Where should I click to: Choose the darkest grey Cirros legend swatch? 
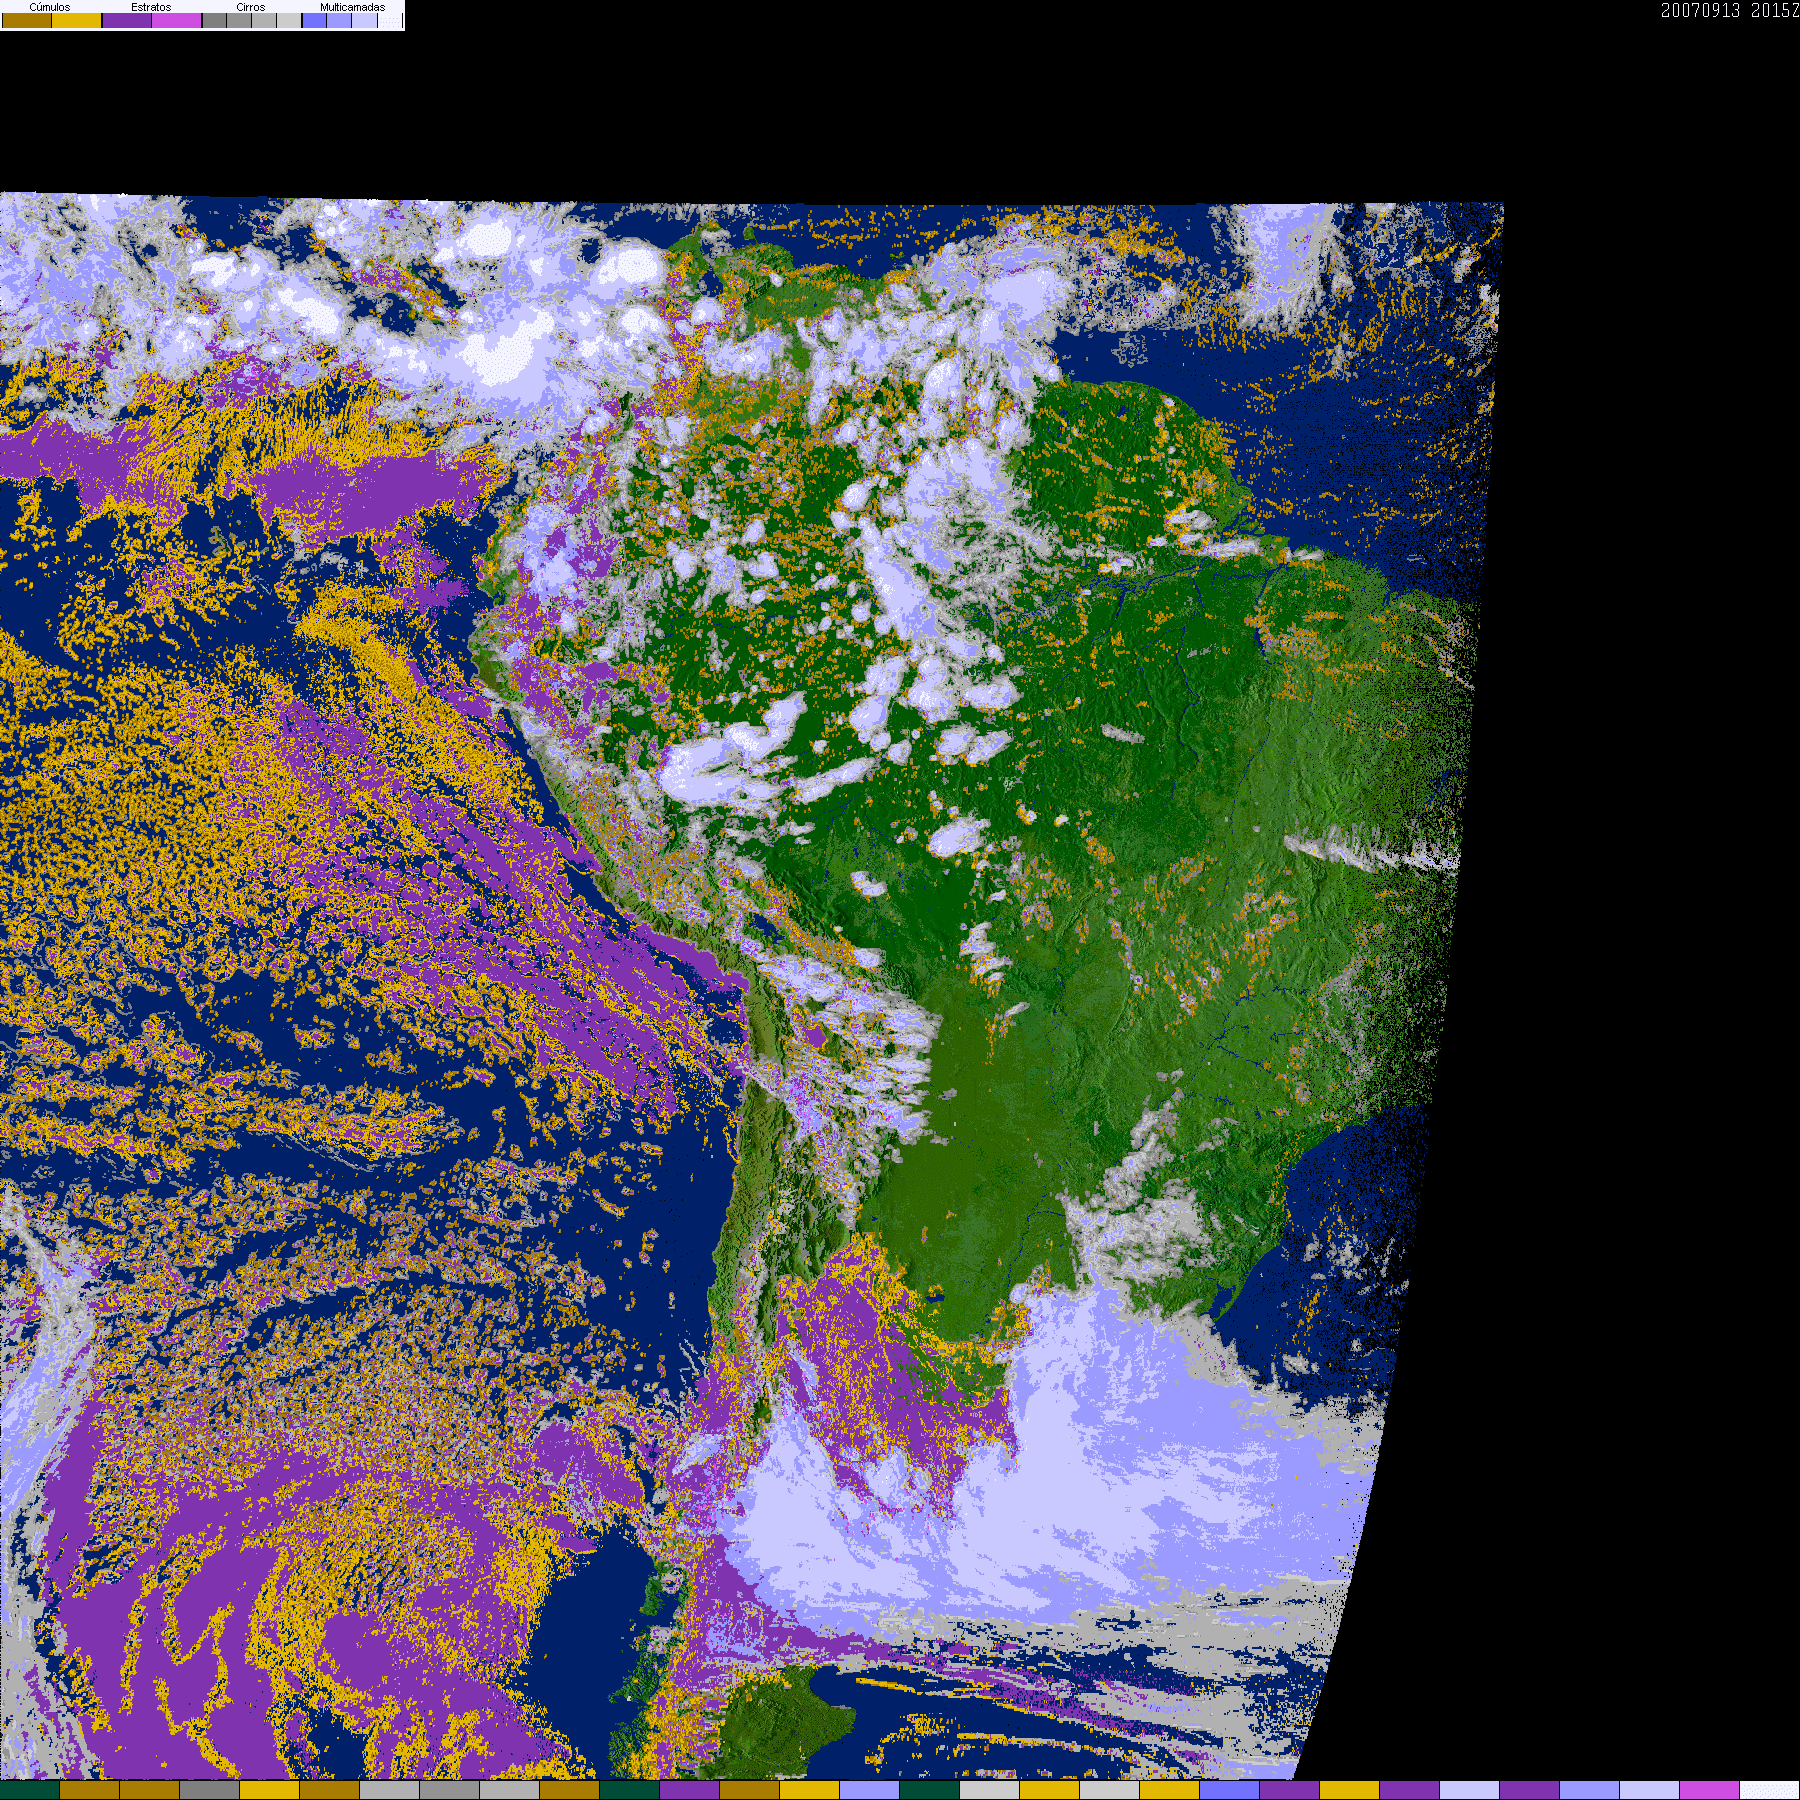point(214,21)
